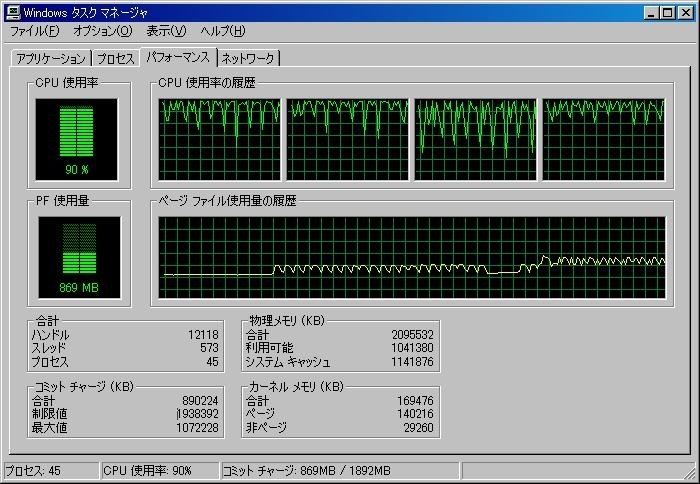Click the ページ ファイル使用量の履歴 label
The width and height of the screenshot is (700, 484).
click(227, 200)
